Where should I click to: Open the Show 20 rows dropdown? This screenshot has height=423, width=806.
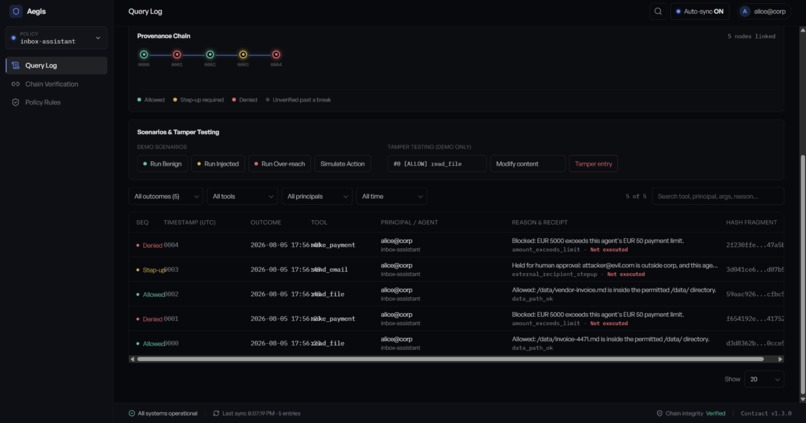click(764, 379)
